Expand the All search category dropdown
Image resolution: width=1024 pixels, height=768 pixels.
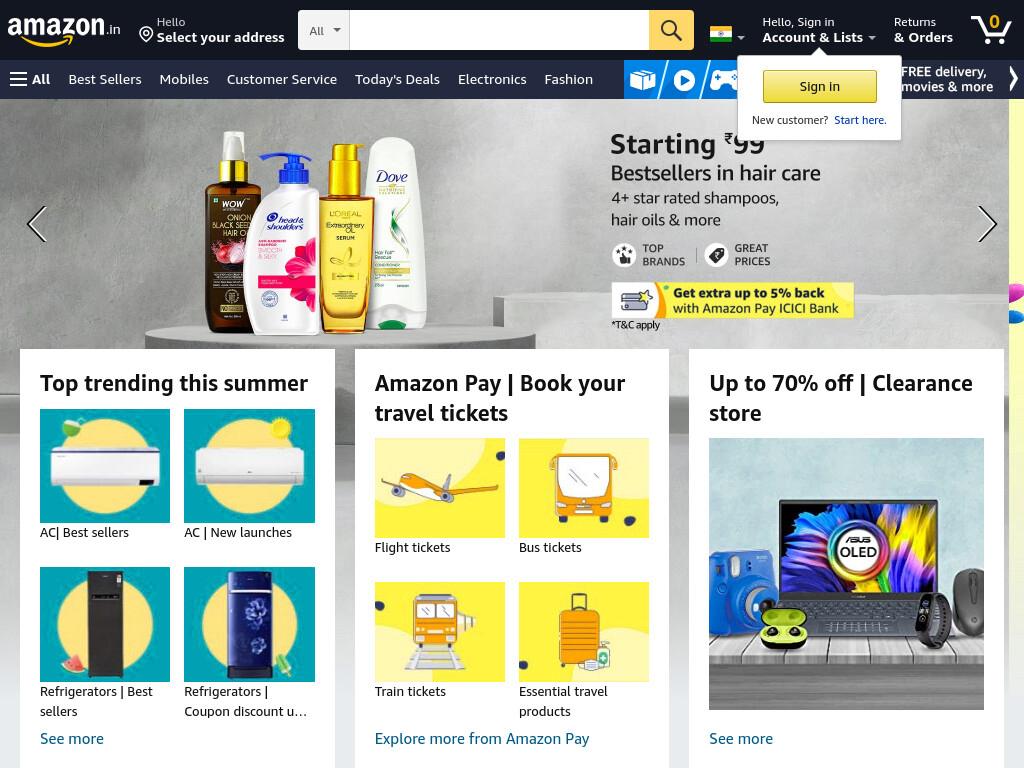pyautogui.click(x=324, y=30)
